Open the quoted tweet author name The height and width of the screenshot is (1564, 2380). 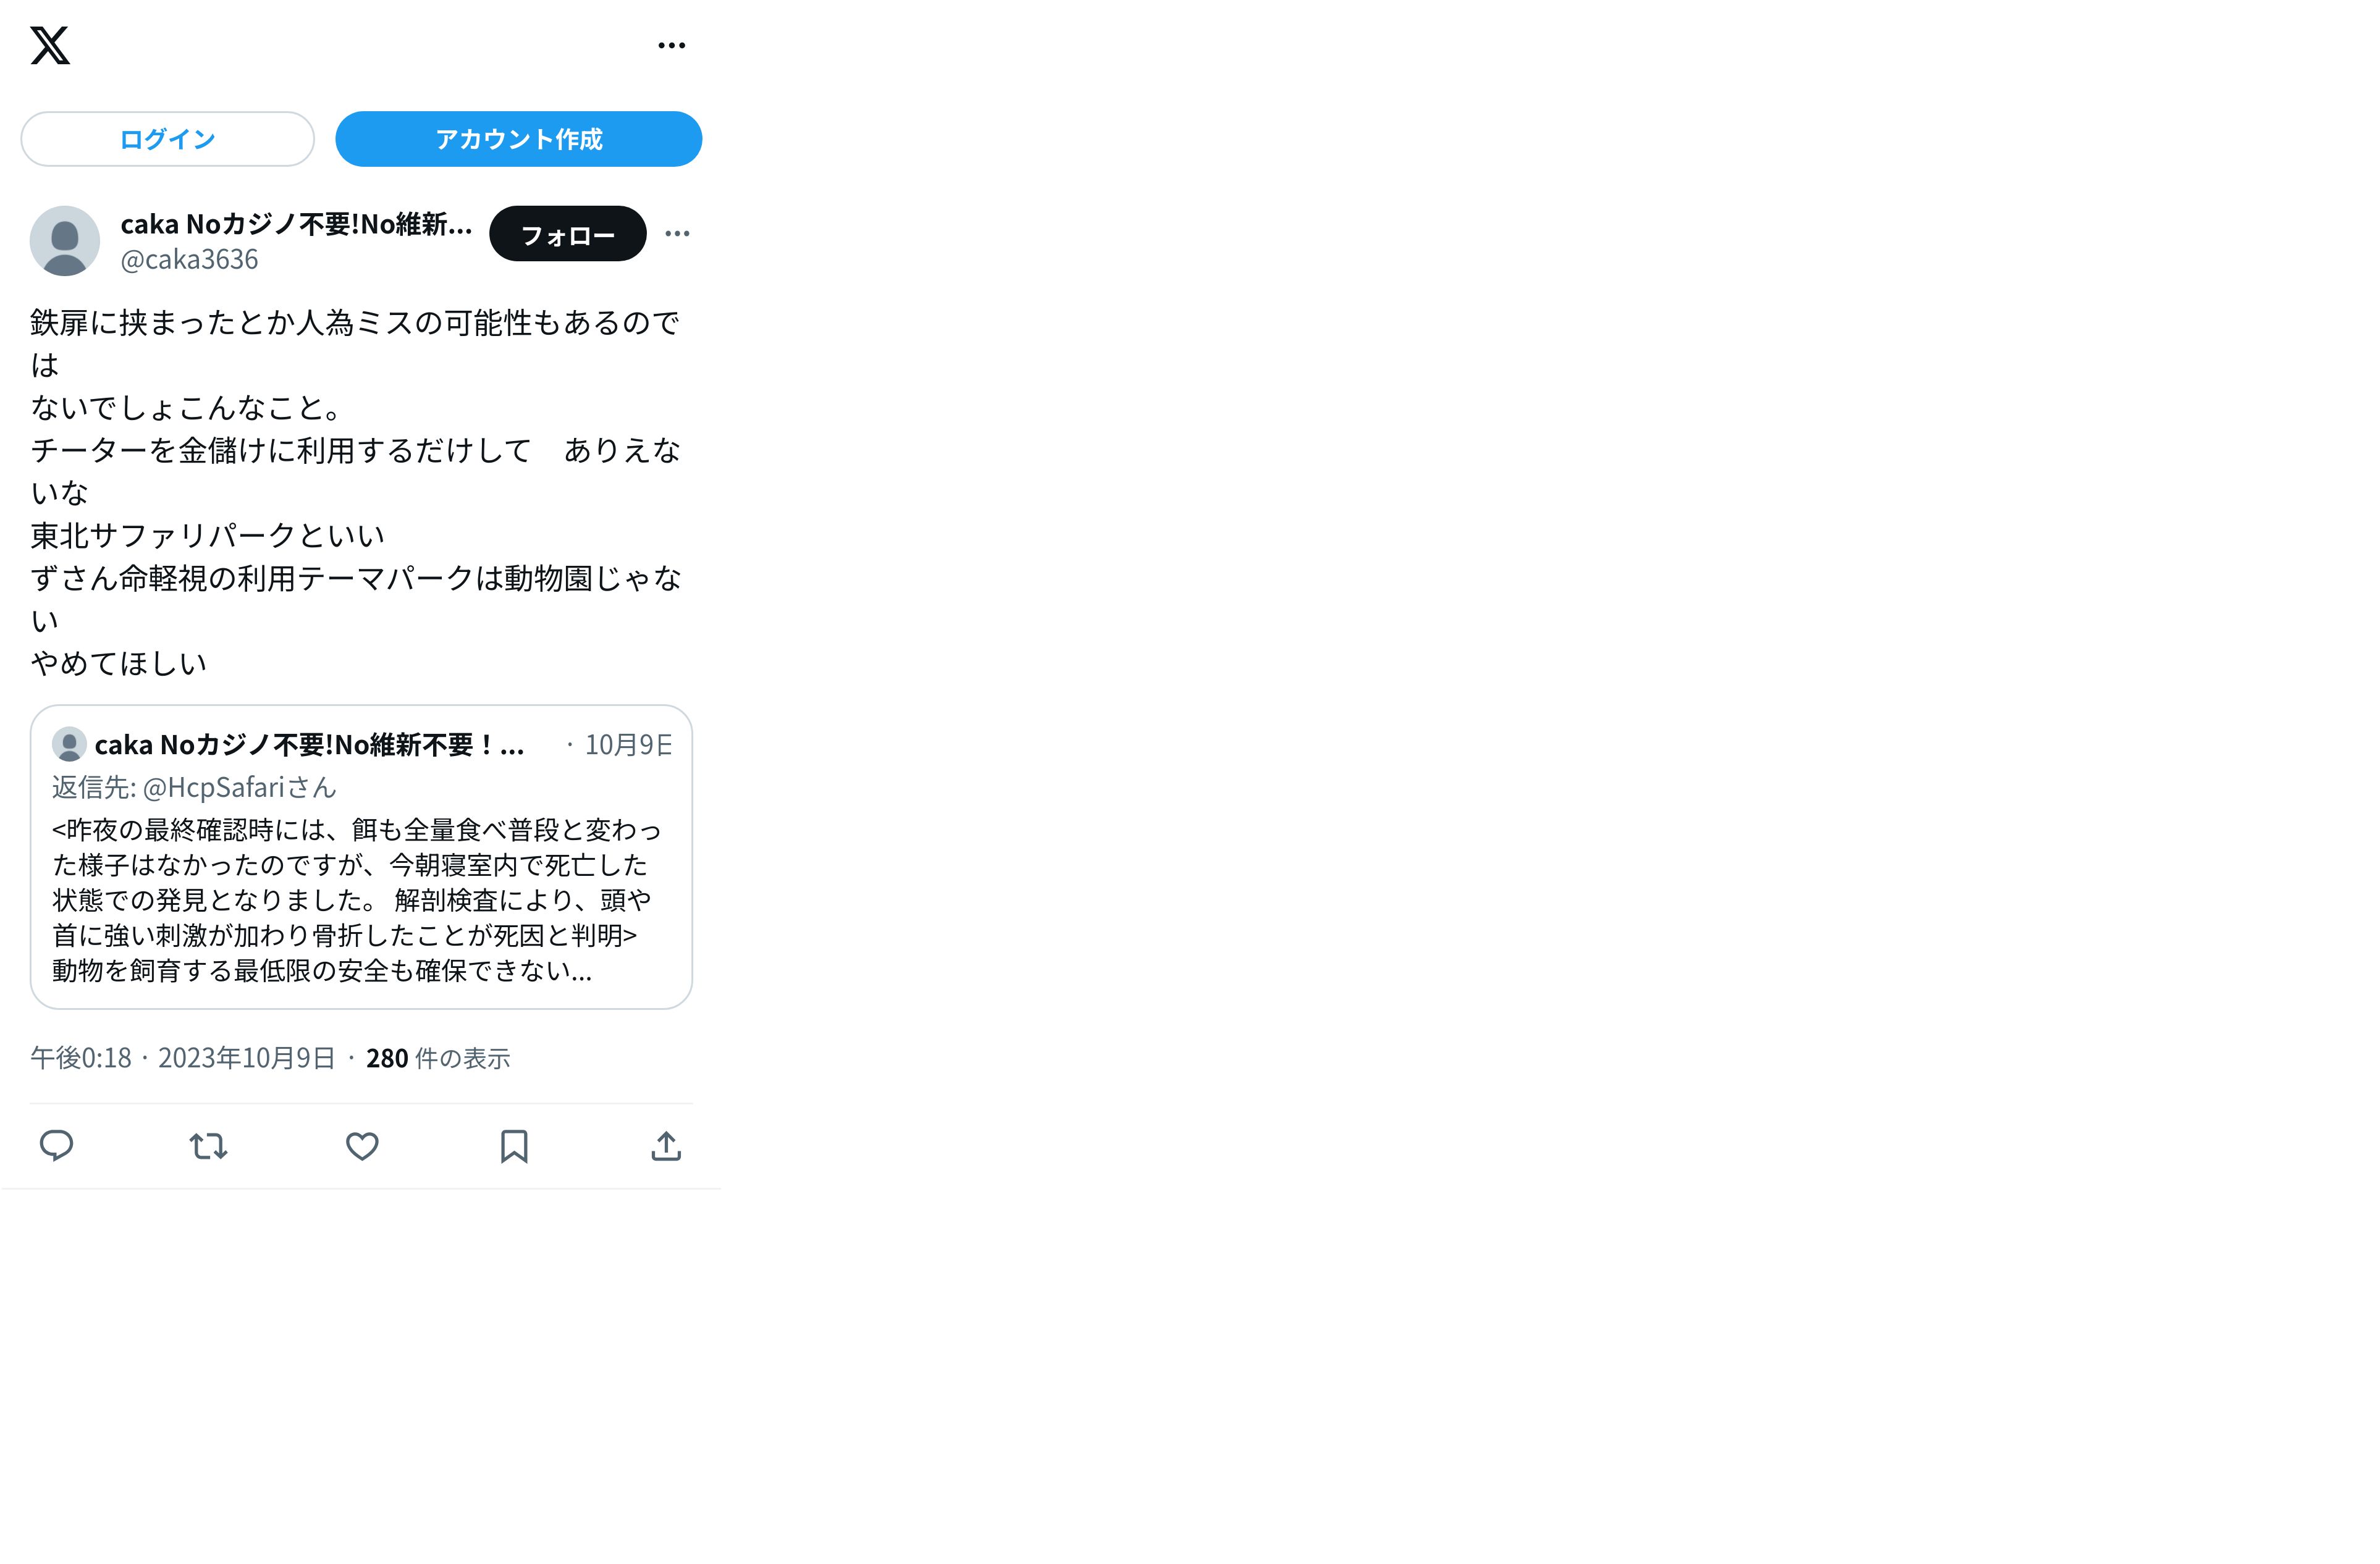pyautogui.click(x=310, y=745)
